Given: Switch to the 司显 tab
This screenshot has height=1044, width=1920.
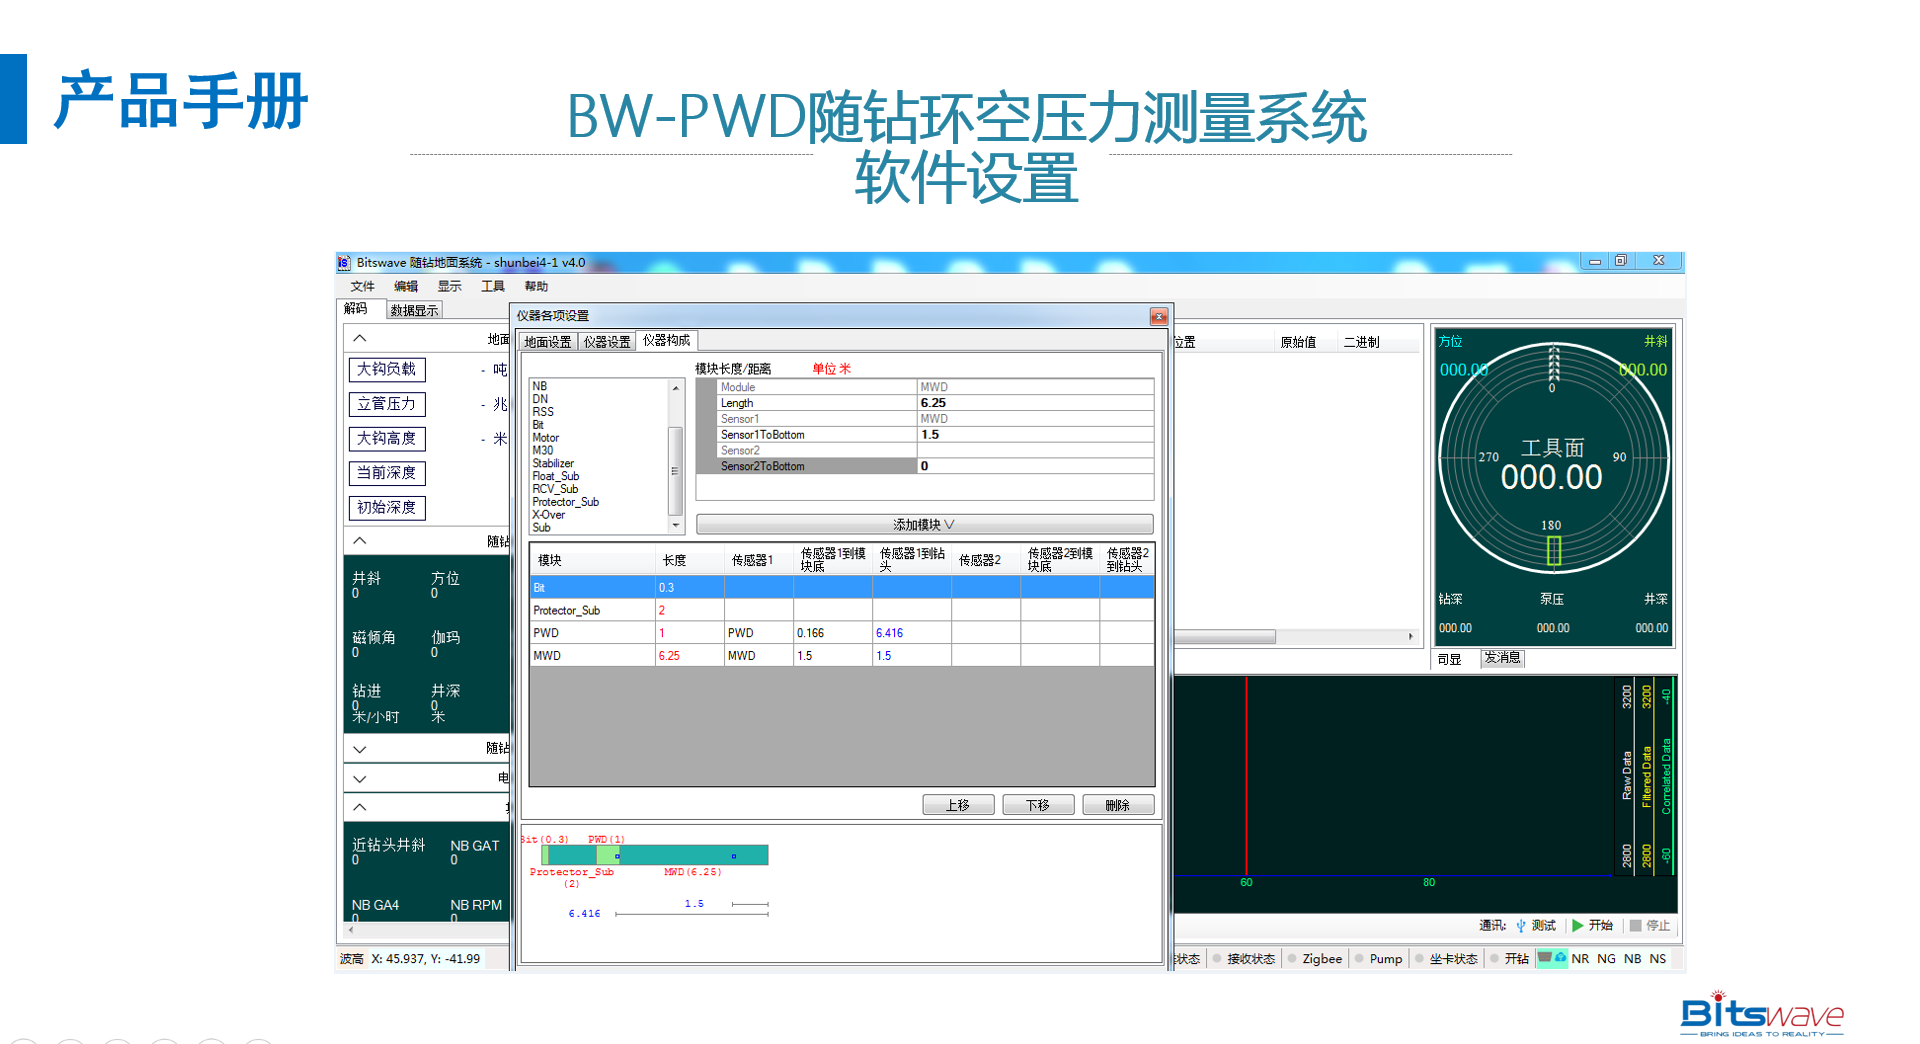Looking at the screenshot, I should tap(1450, 660).
